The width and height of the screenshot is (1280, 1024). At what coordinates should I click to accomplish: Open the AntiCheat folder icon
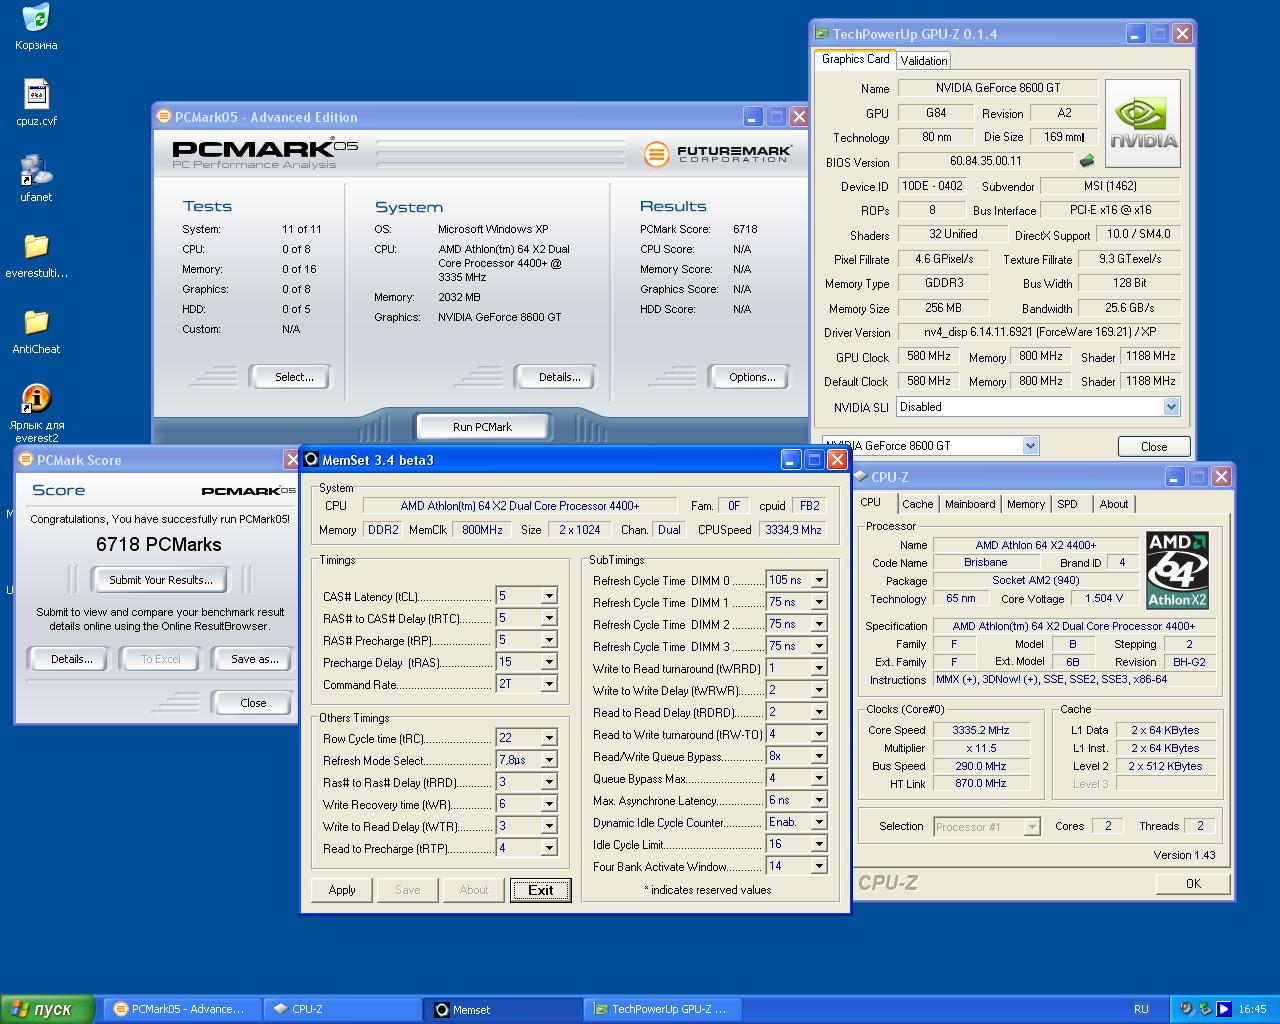36,322
